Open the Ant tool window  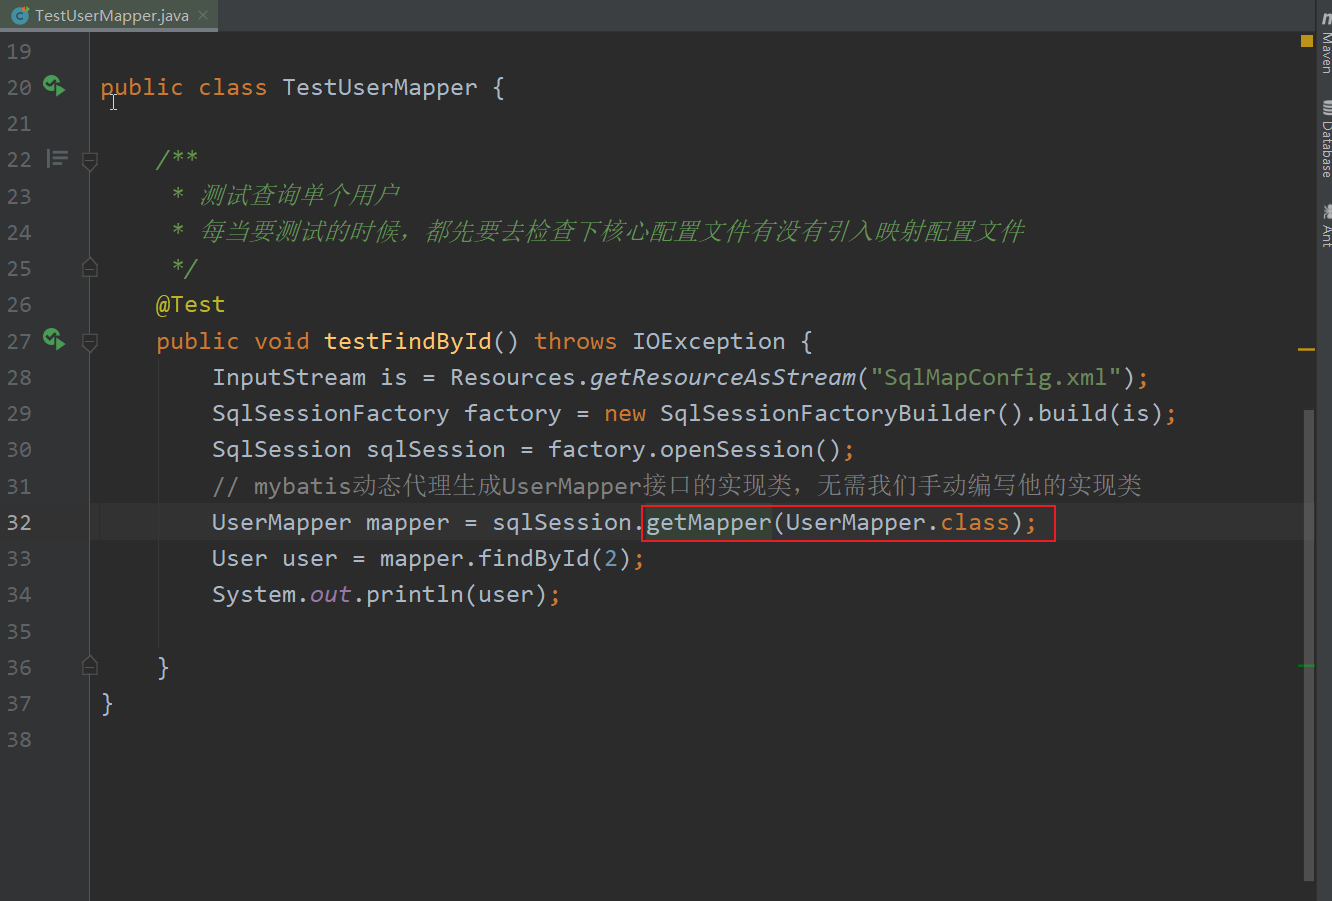tap(1325, 225)
